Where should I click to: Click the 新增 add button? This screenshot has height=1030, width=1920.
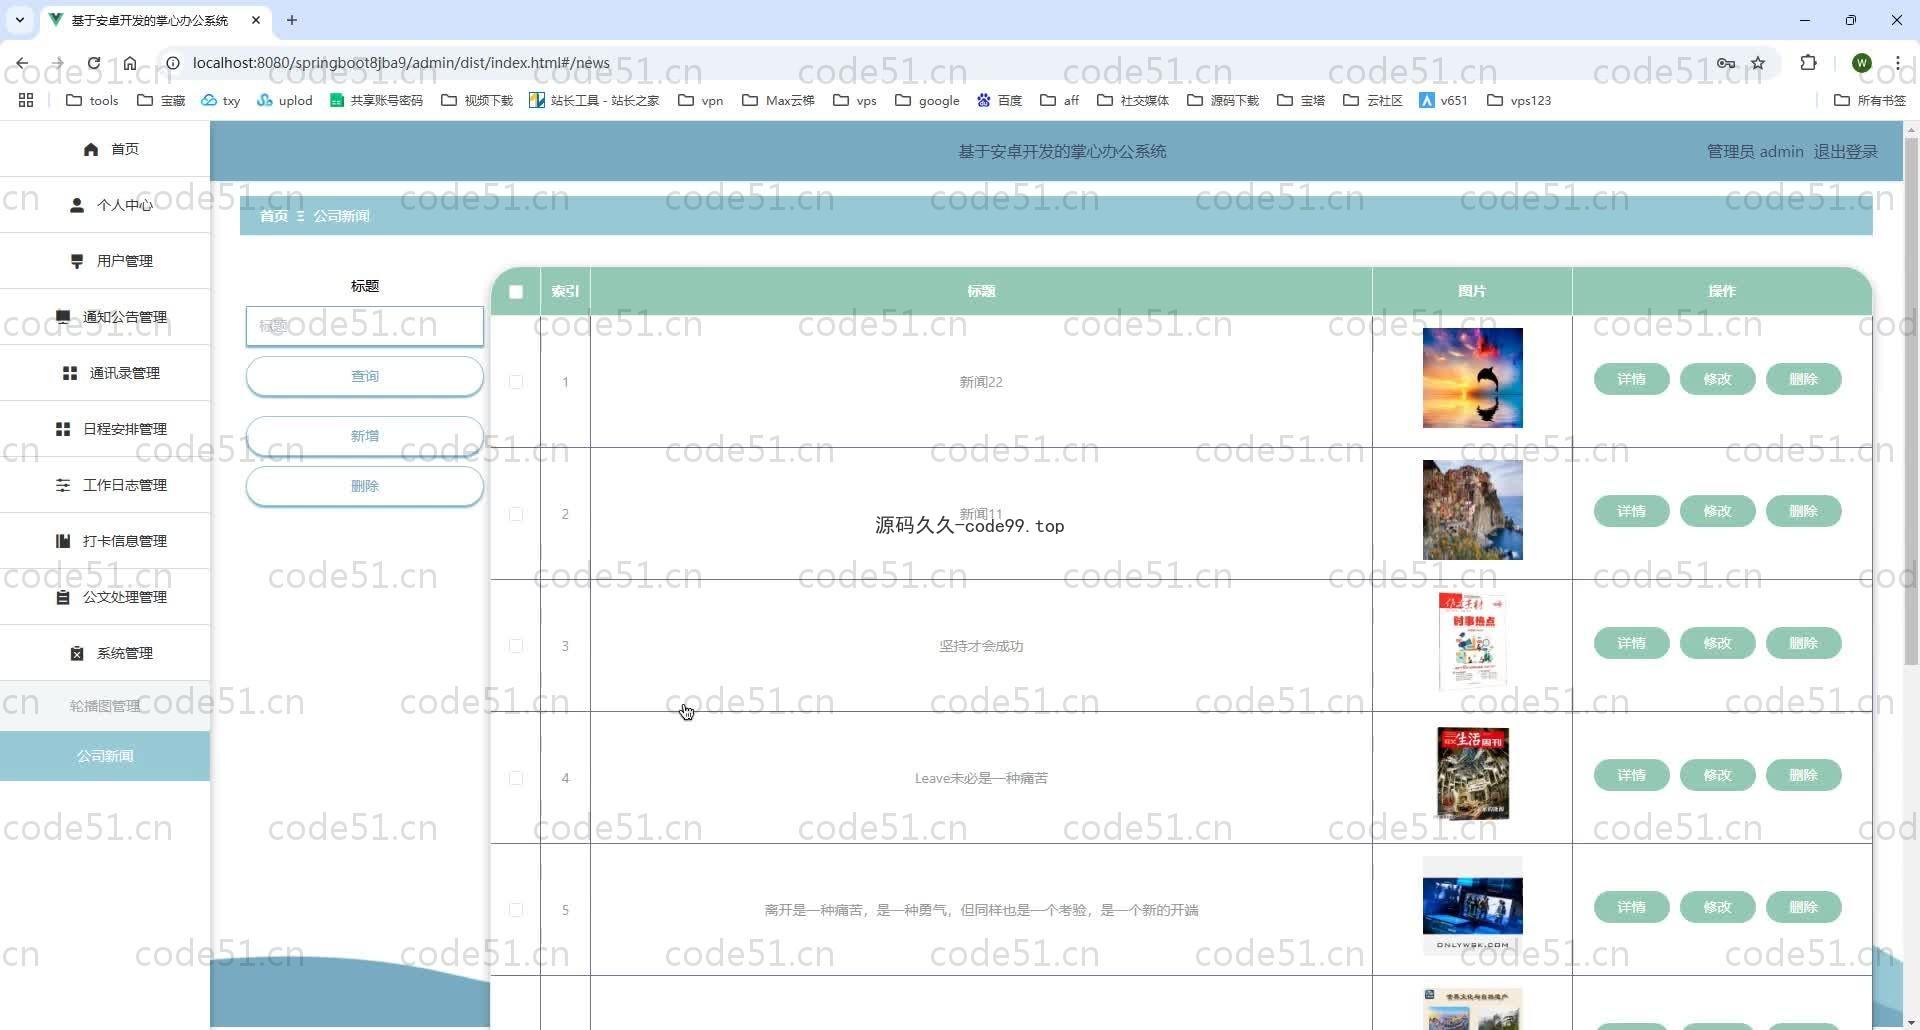pos(365,436)
